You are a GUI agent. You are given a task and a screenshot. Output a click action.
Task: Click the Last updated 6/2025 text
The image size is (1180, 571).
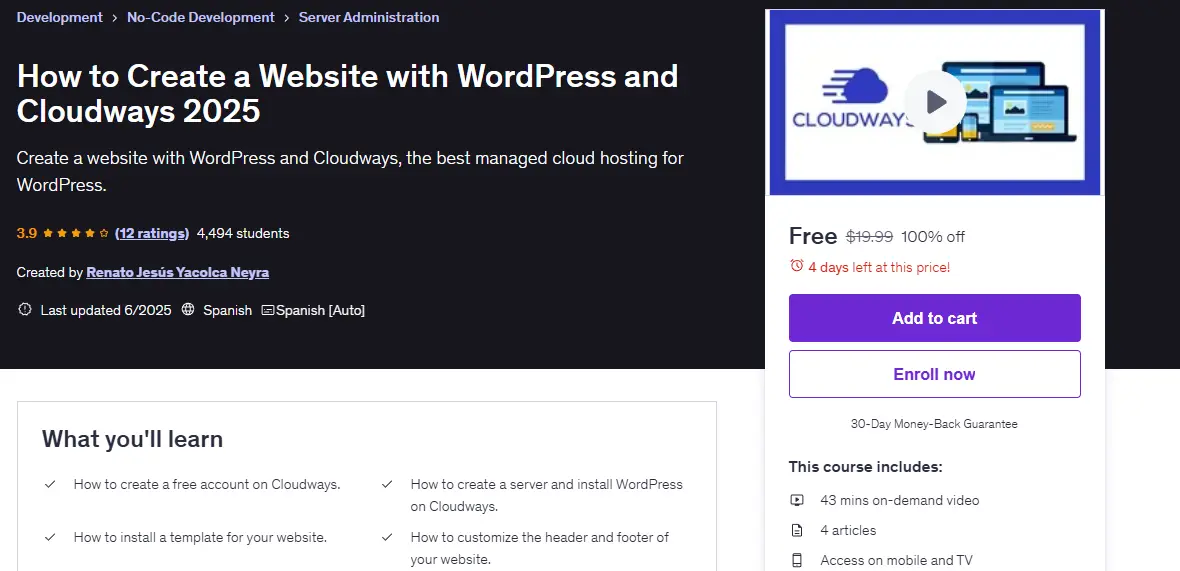coord(105,310)
